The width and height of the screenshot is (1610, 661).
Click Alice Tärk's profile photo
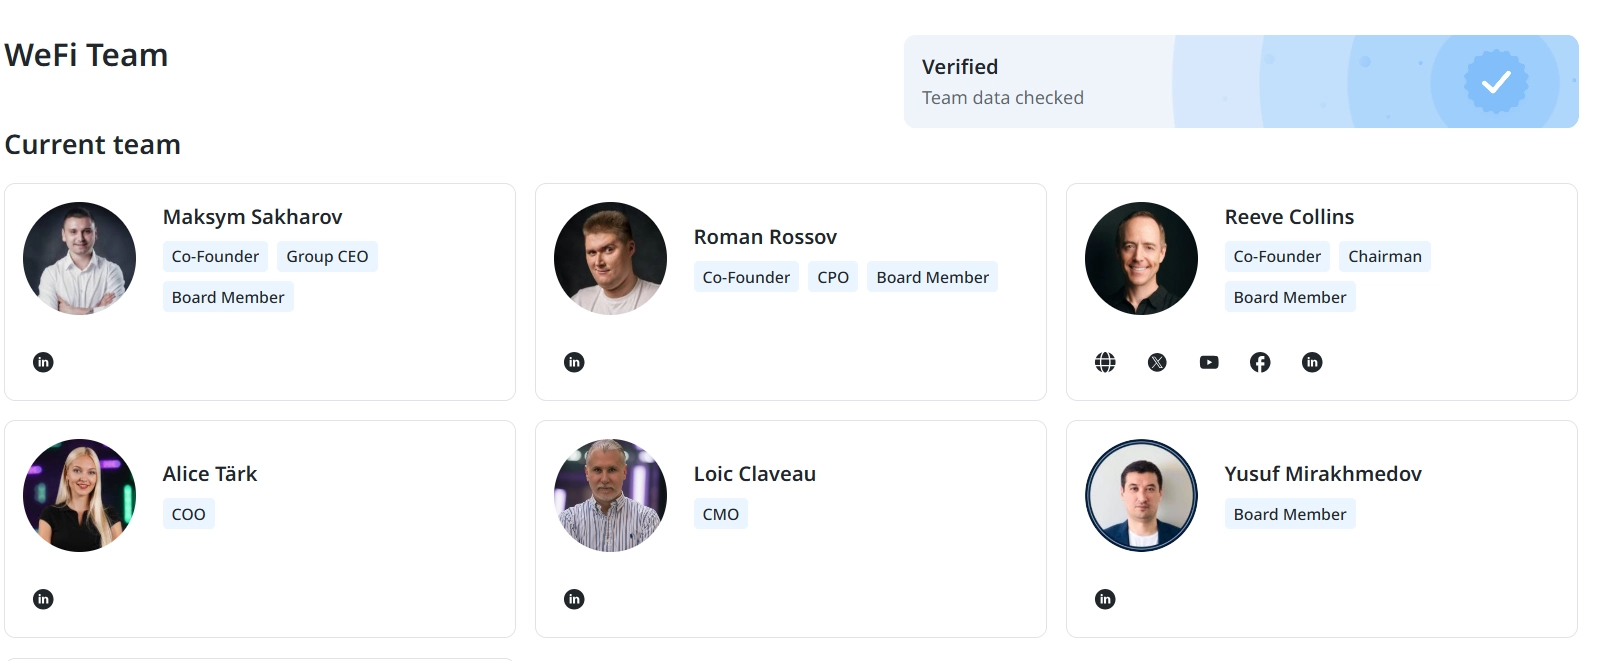point(79,495)
